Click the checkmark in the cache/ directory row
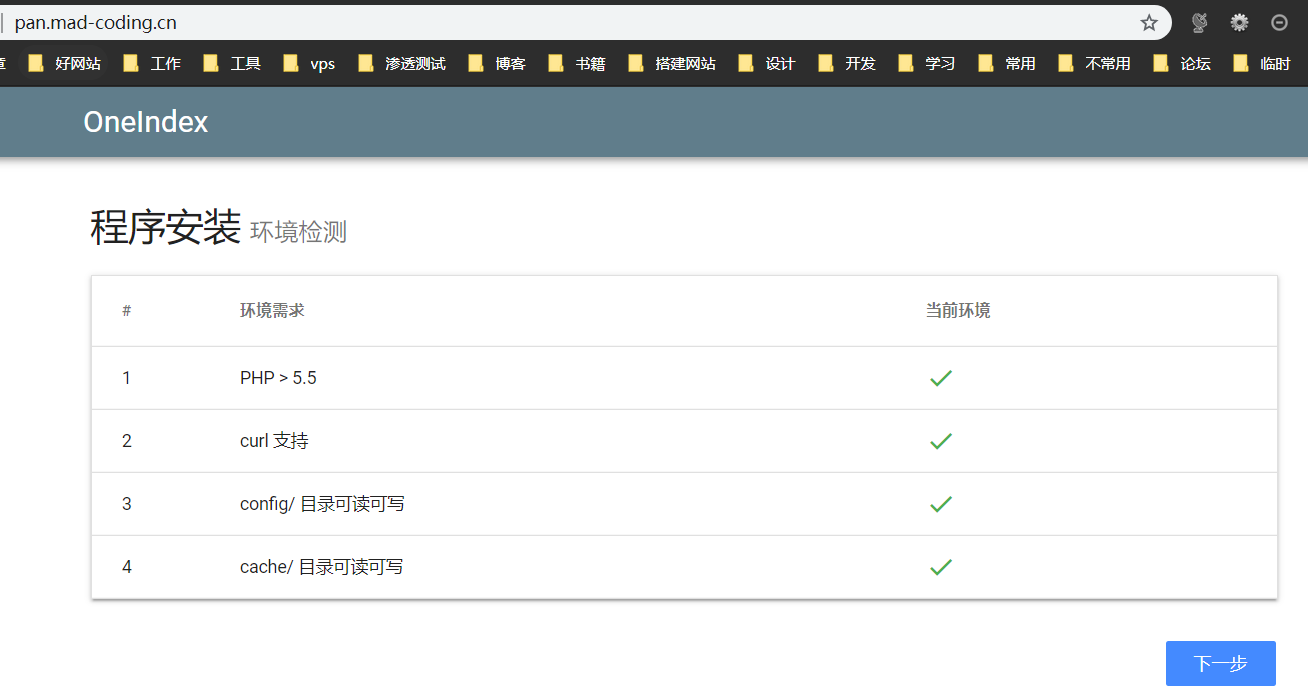Screen dimensions: 1308x696 (x=940, y=567)
